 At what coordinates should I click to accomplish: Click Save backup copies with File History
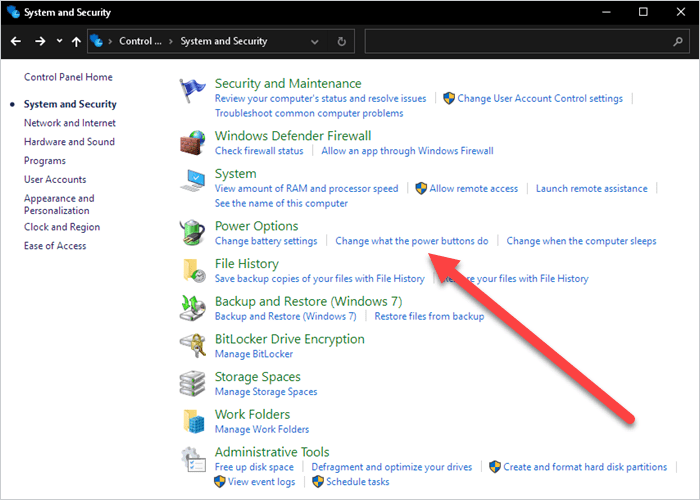tap(319, 279)
